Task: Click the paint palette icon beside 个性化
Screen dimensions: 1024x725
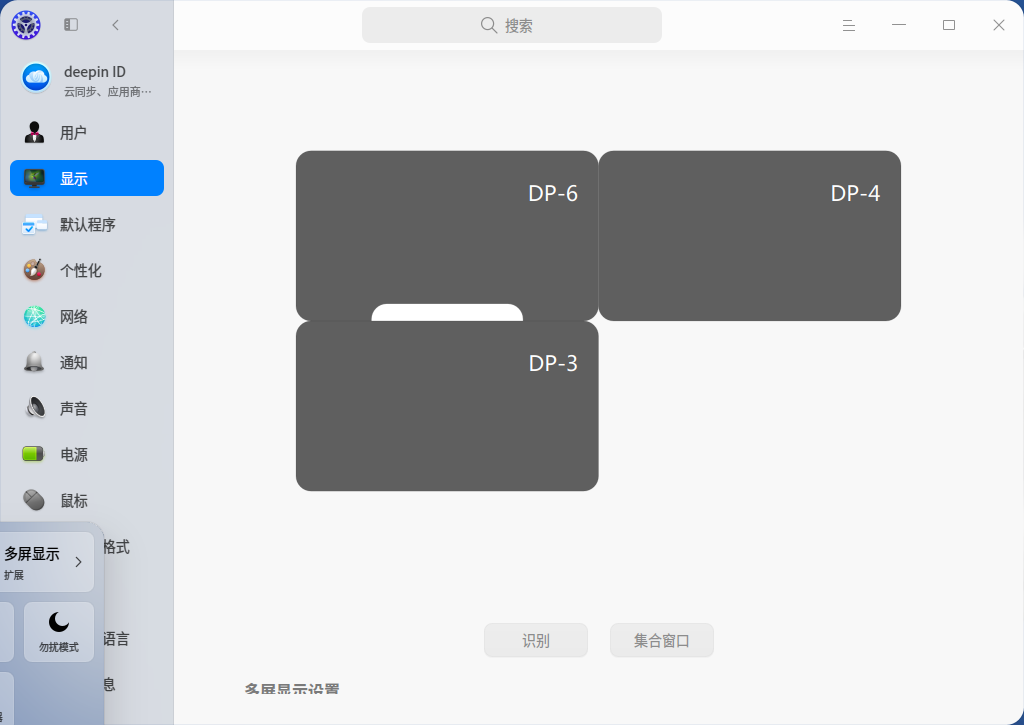Action: [x=34, y=270]
